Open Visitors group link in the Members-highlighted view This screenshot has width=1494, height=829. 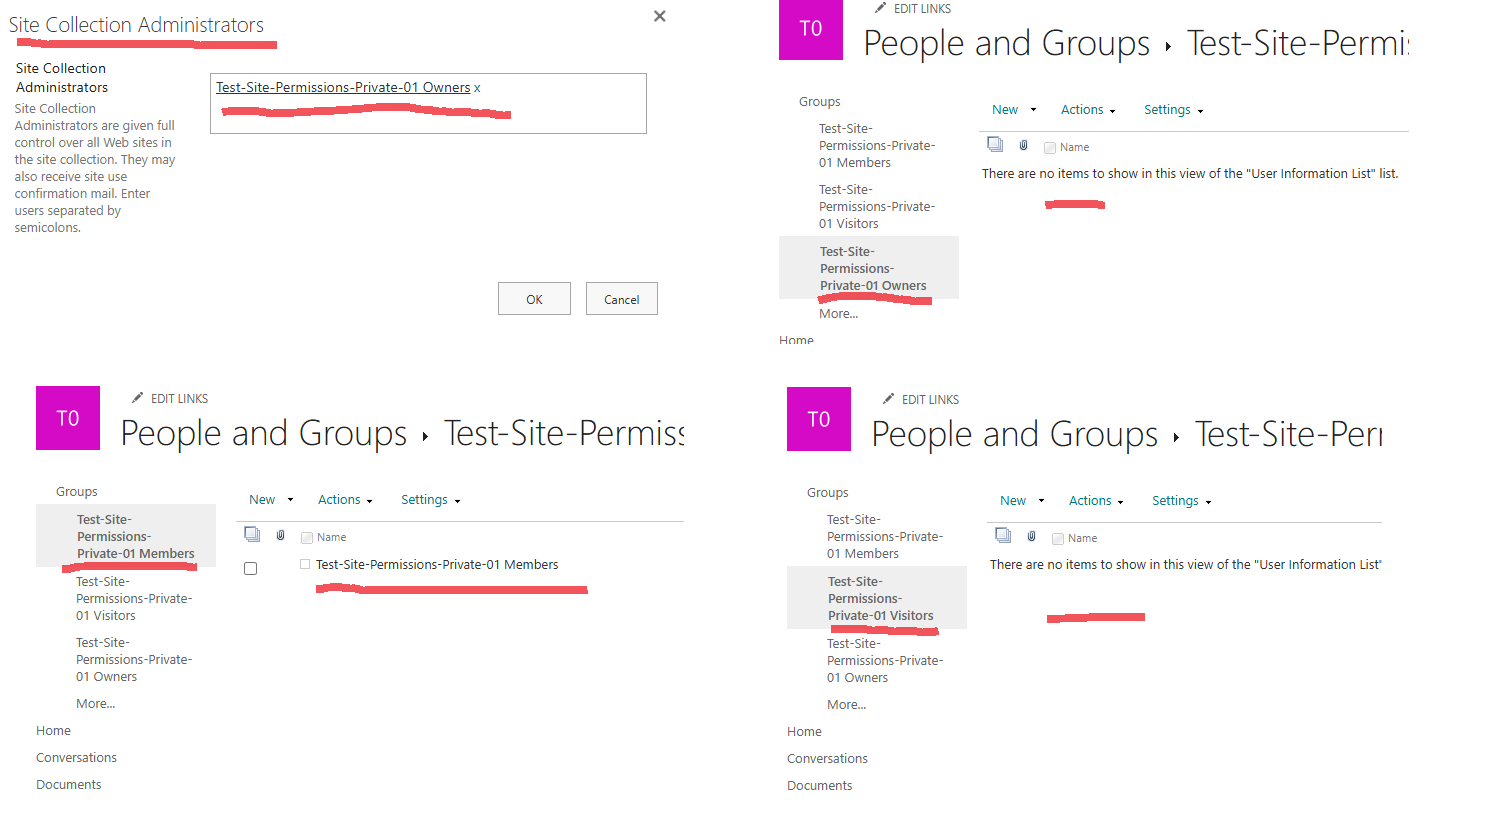[x=134, y=598]
